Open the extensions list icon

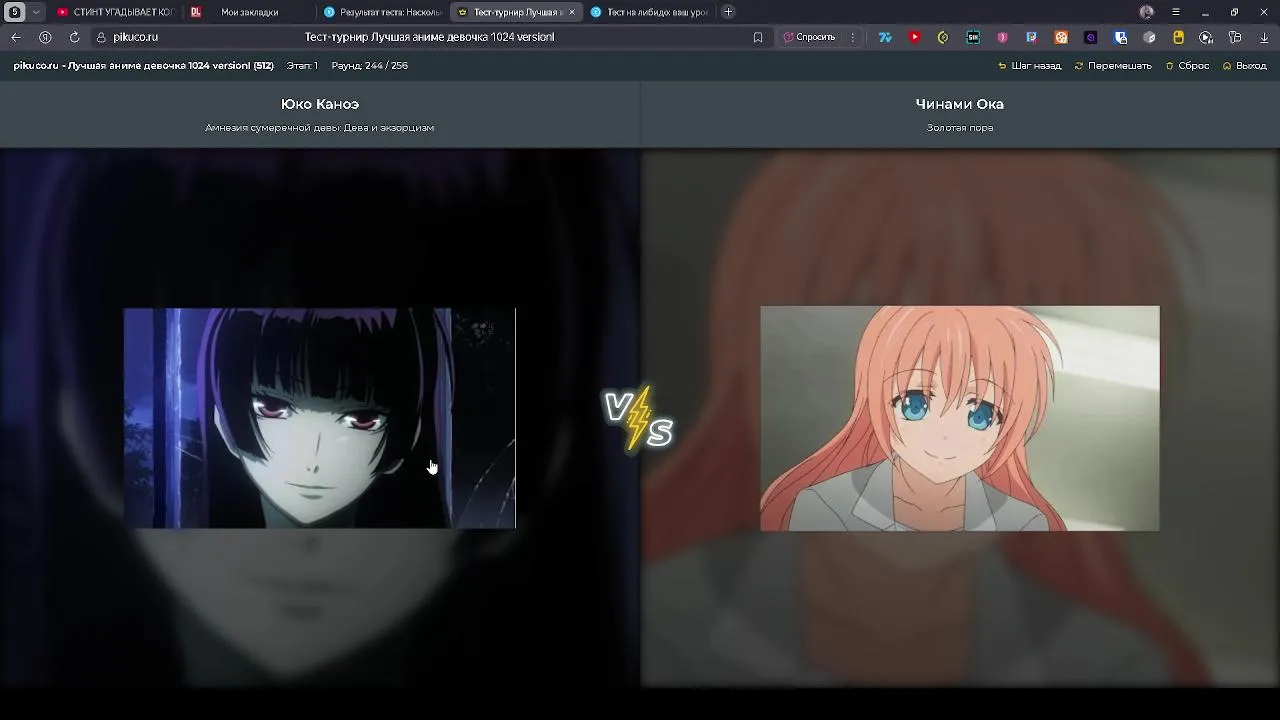[1235, 37]
